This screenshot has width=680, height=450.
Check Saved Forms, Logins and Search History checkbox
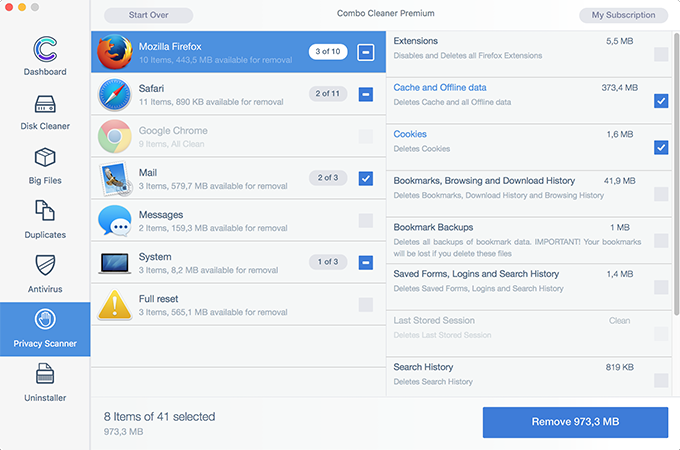(661, 287)
